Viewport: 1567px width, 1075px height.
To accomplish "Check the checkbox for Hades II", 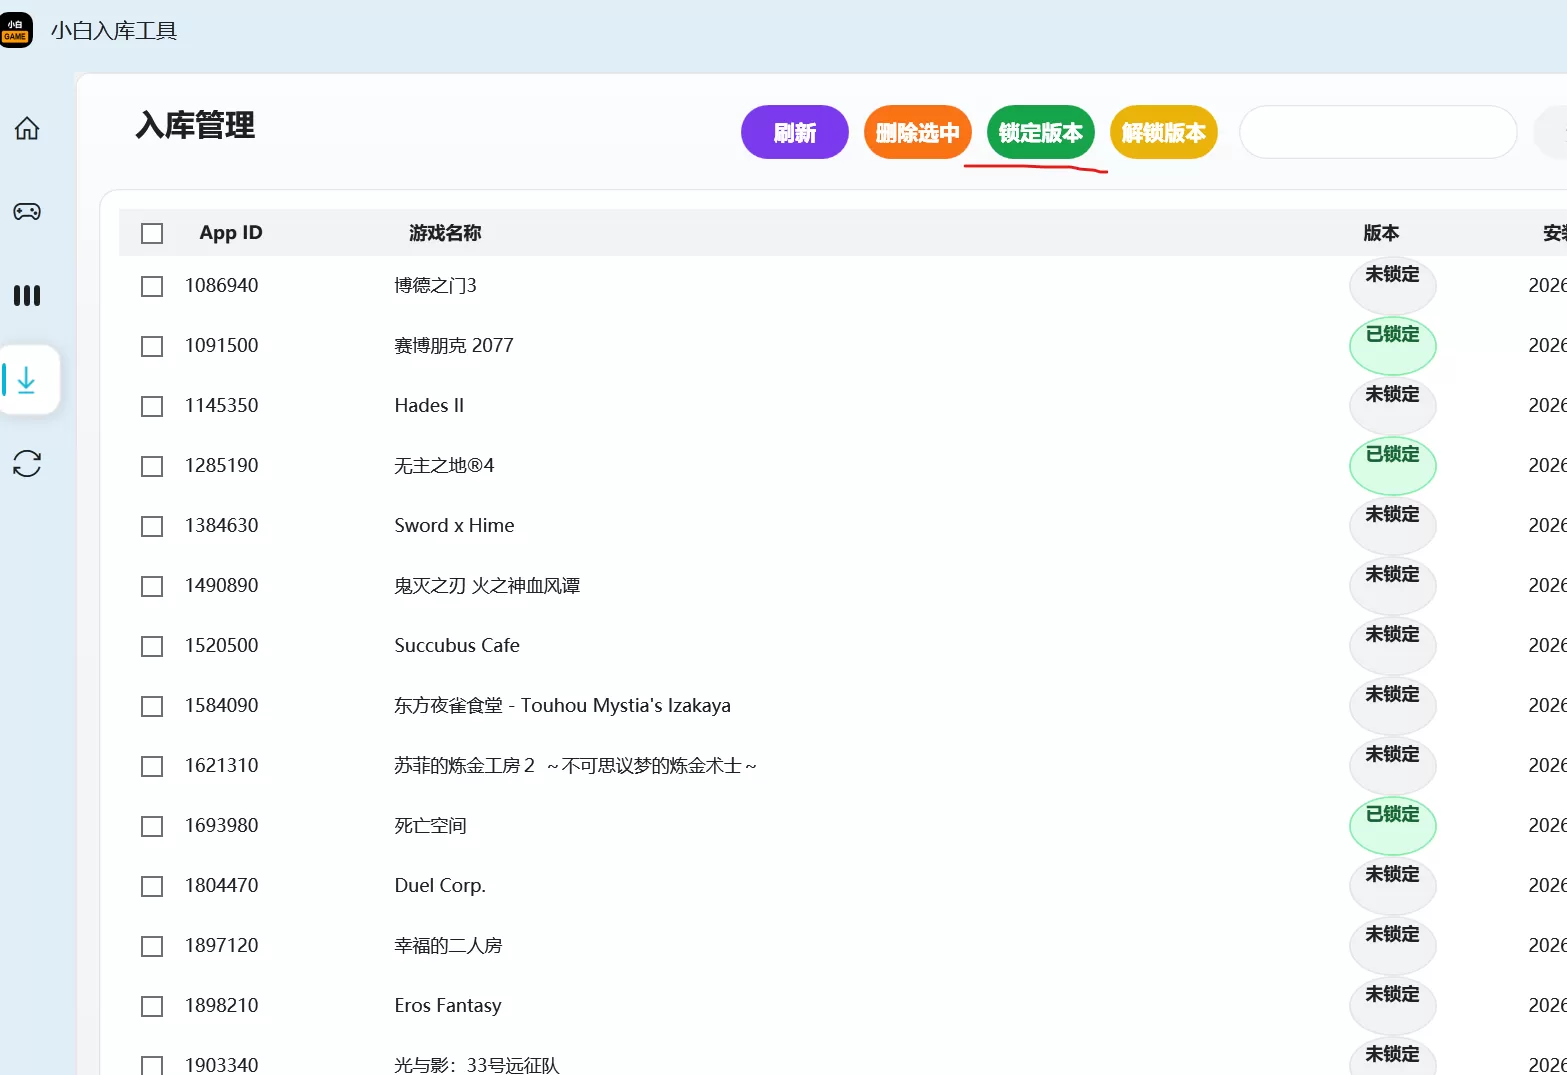I will [x=151, y=406].
